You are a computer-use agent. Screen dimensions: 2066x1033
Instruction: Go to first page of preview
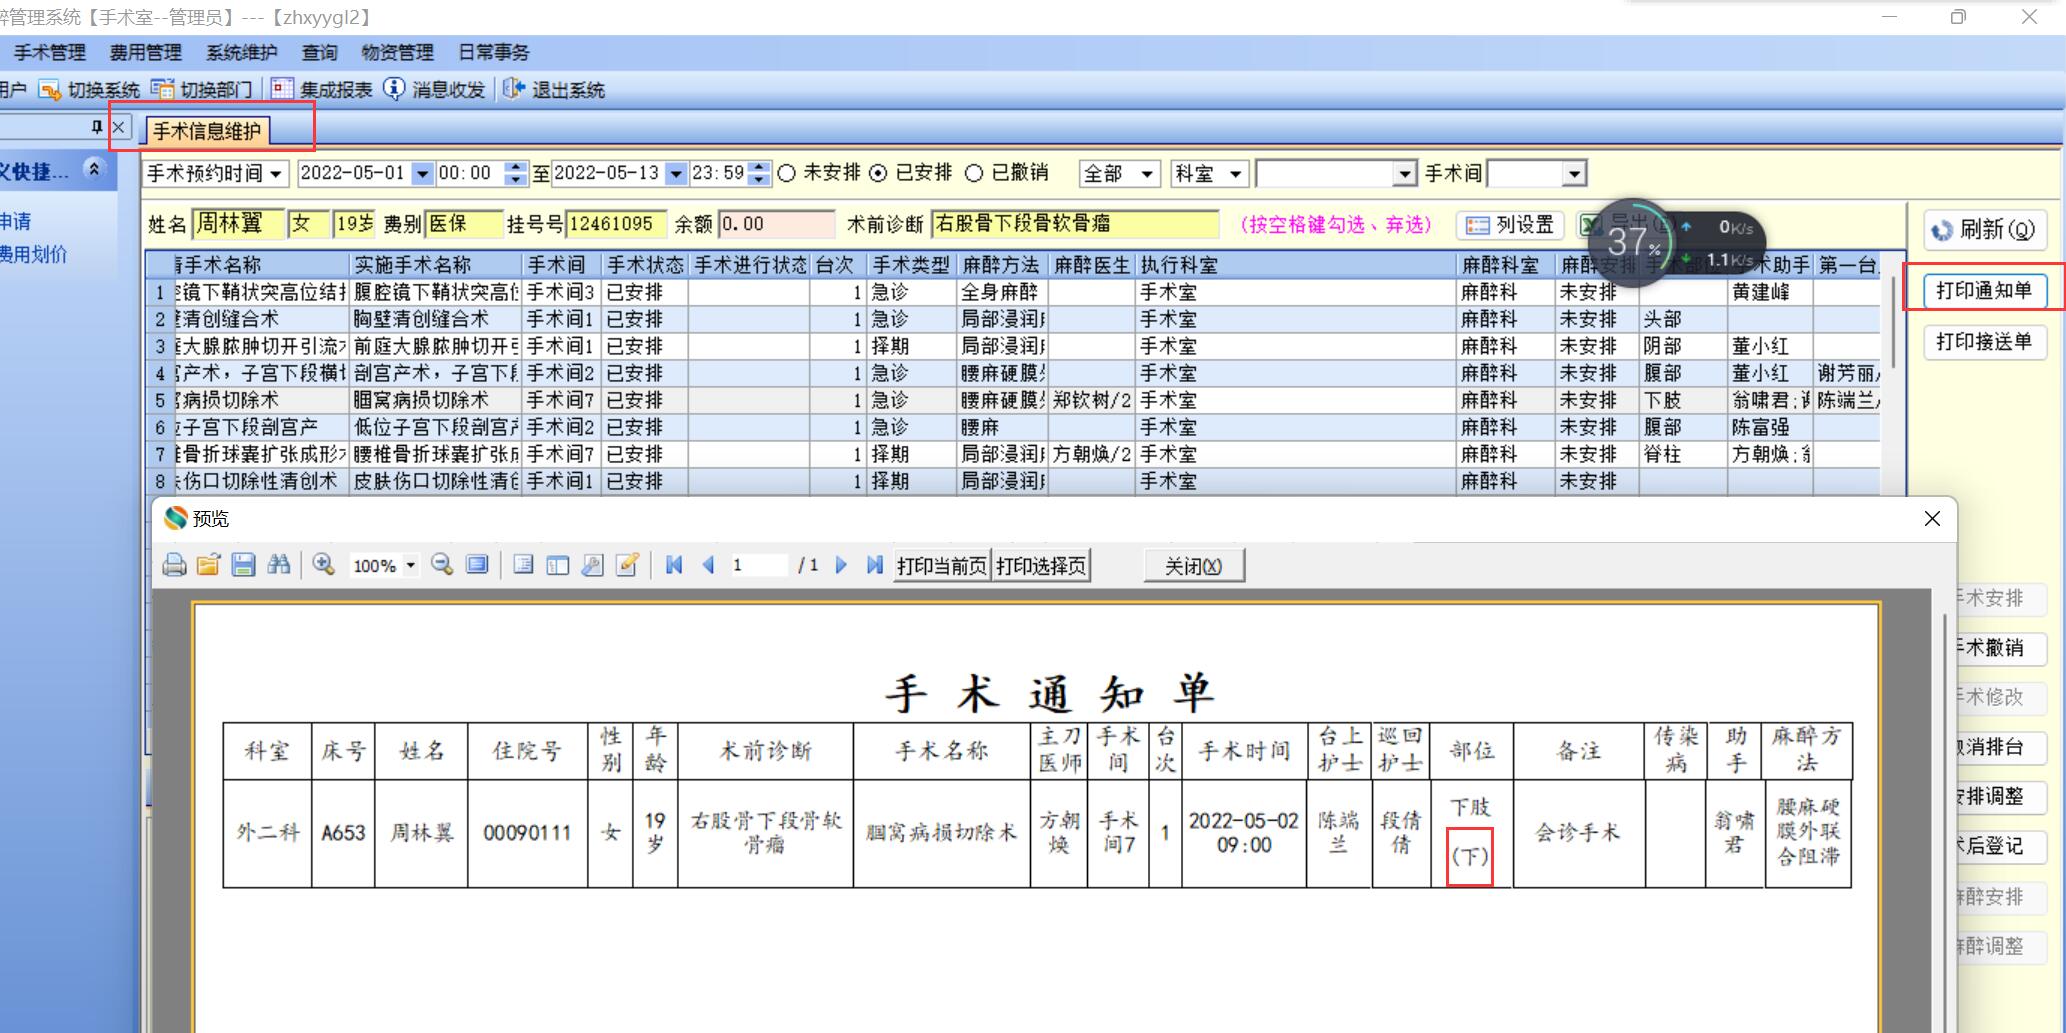click(674, 565)
